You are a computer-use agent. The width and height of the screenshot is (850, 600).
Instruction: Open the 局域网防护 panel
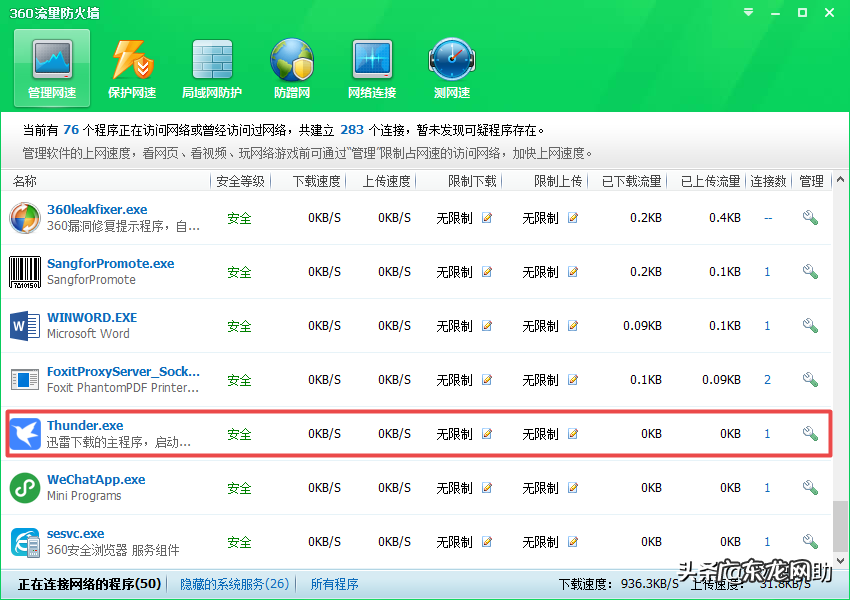click(211, 67)
